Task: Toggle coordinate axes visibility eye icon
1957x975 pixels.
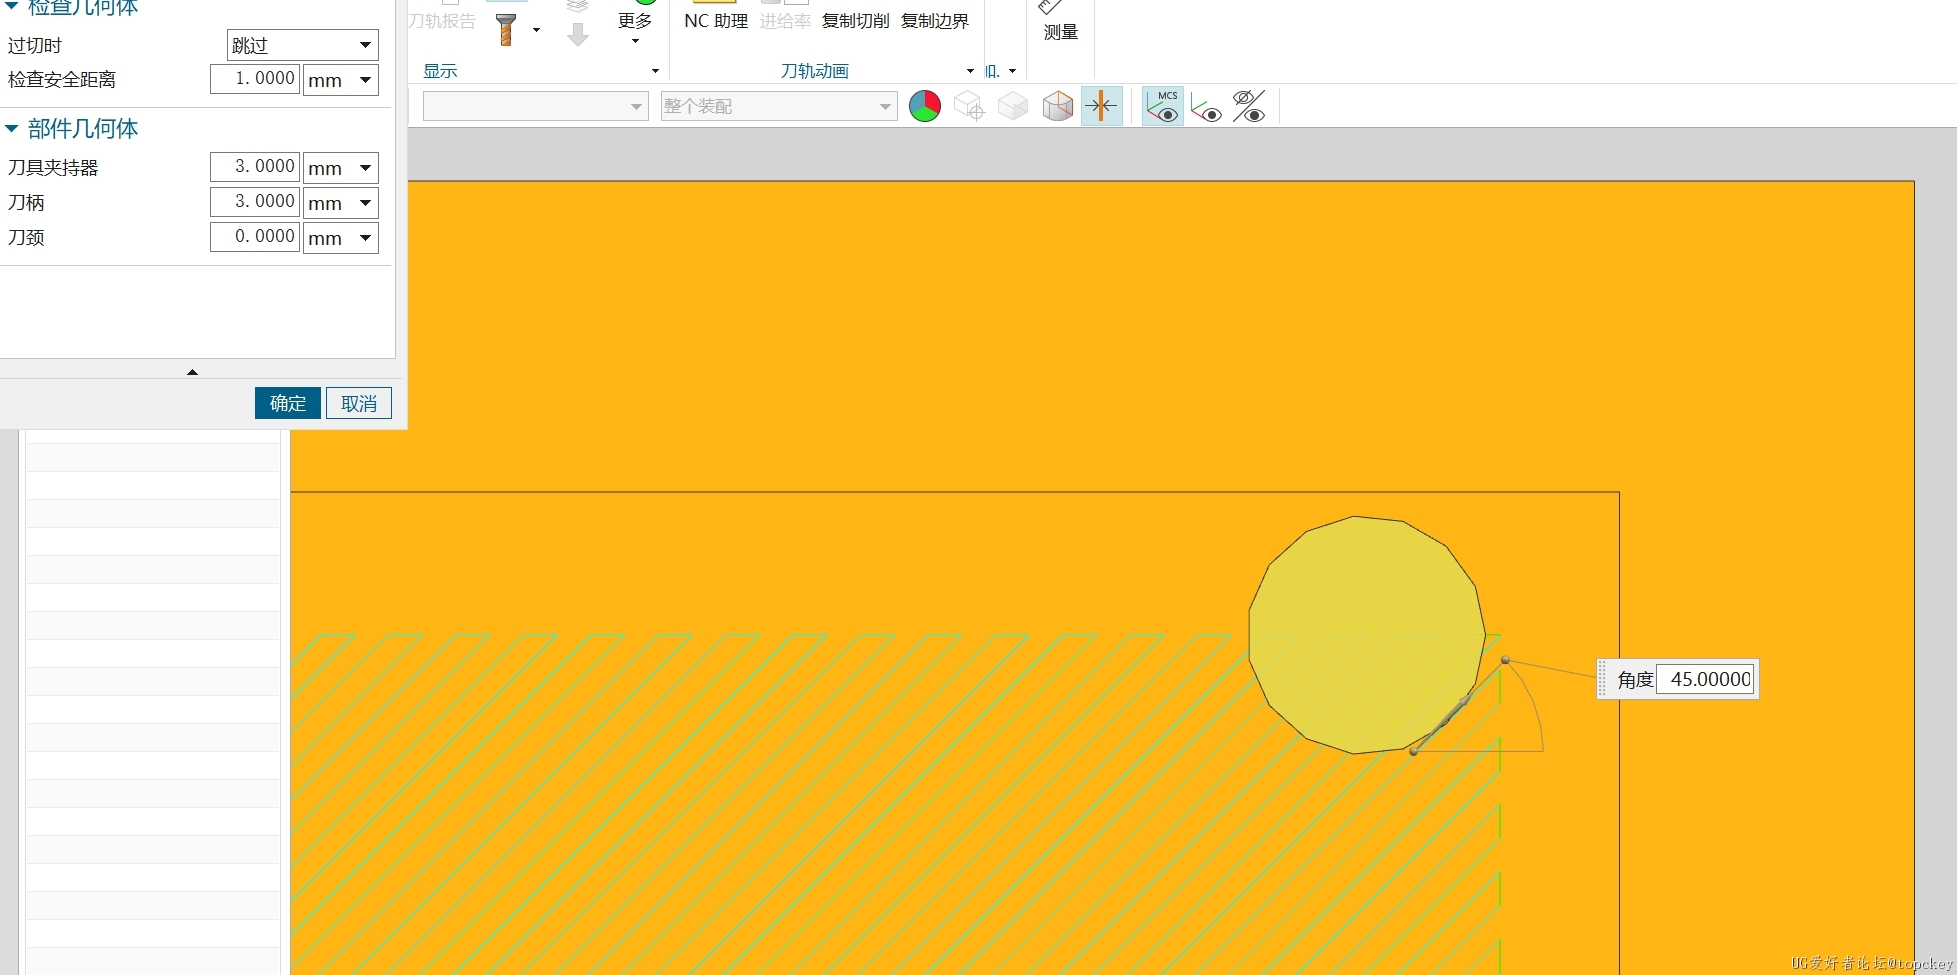Action: tap(1207, 106)
